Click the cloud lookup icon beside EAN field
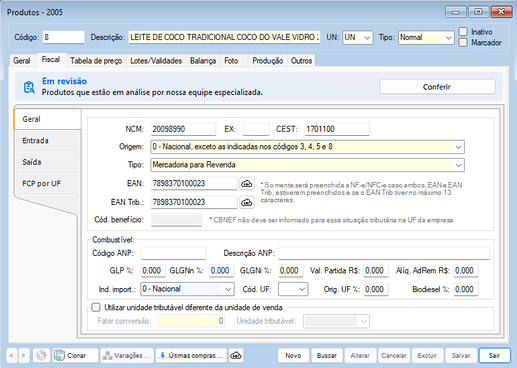The height and width of the screenshot is (368, 517). 247,183
